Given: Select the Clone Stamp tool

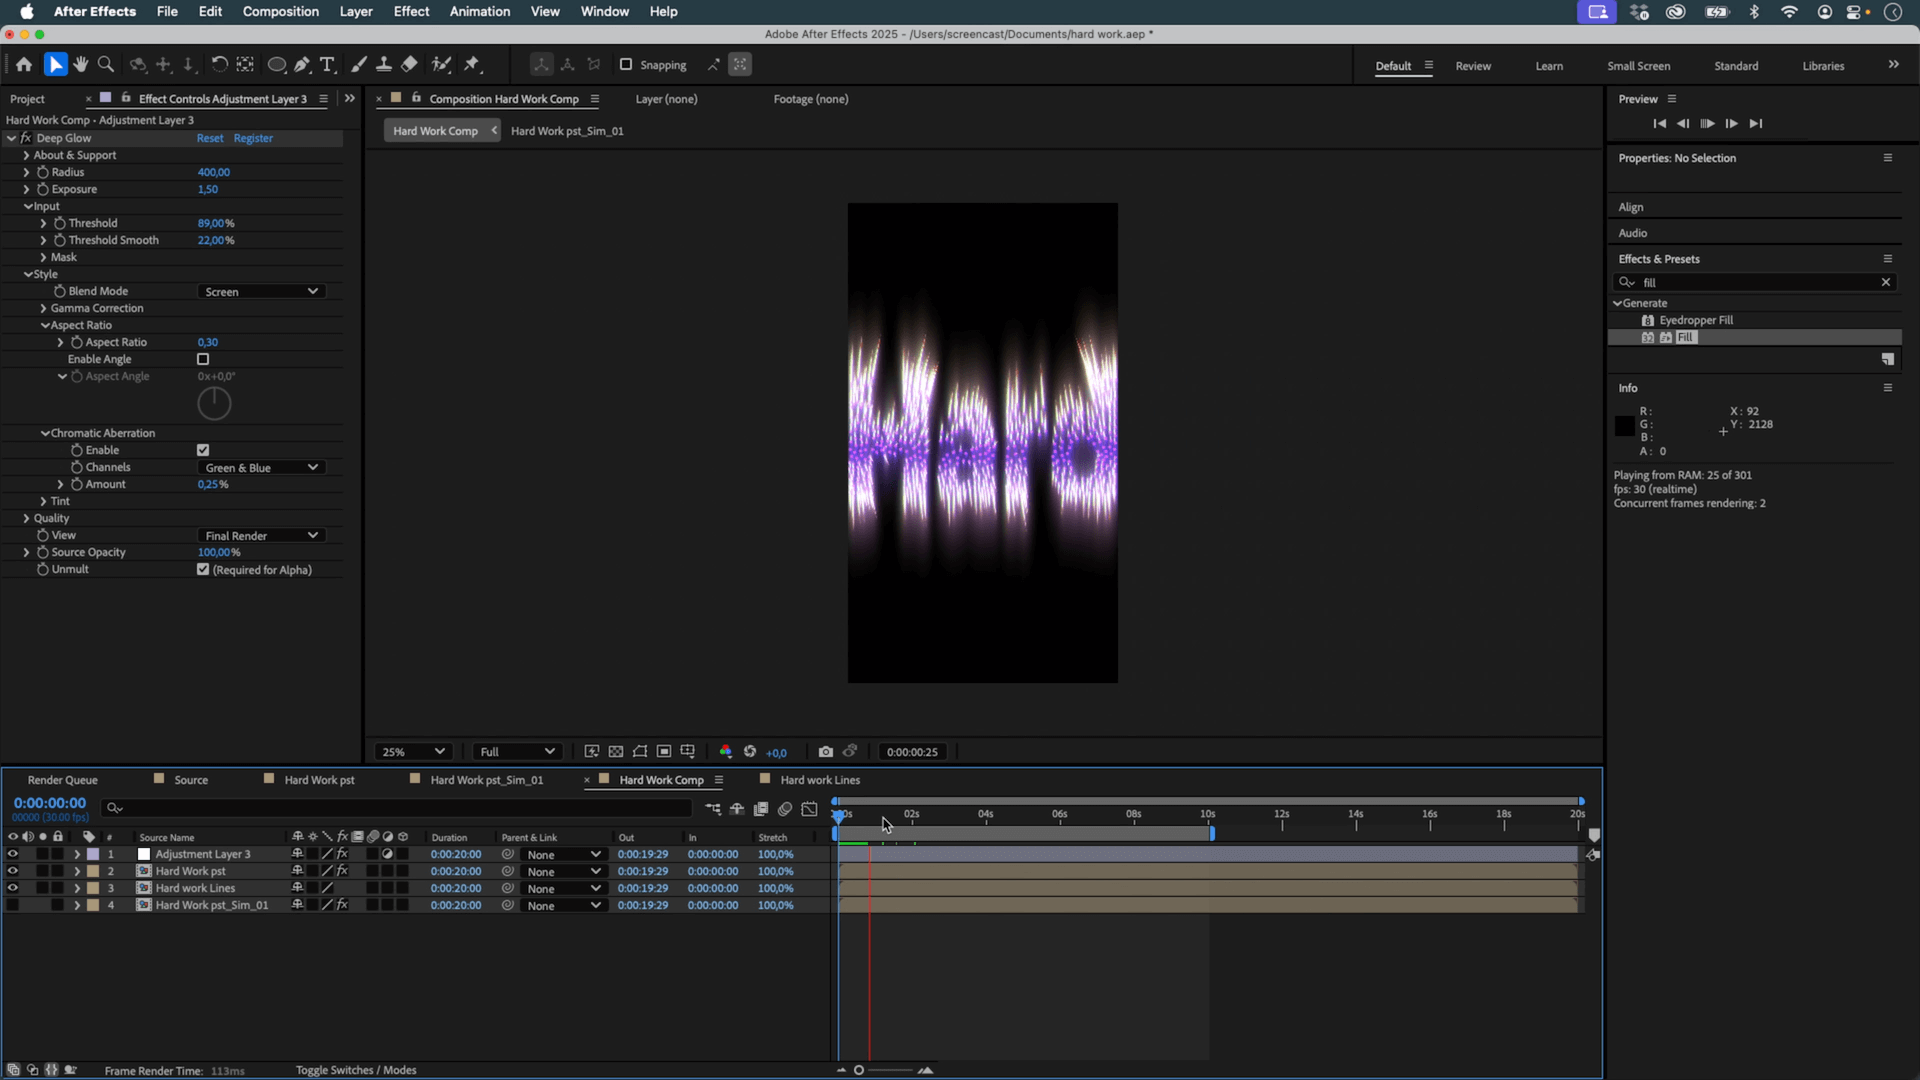Looking at the screenshot, I should pyautogui.click(x=383, y=65).
